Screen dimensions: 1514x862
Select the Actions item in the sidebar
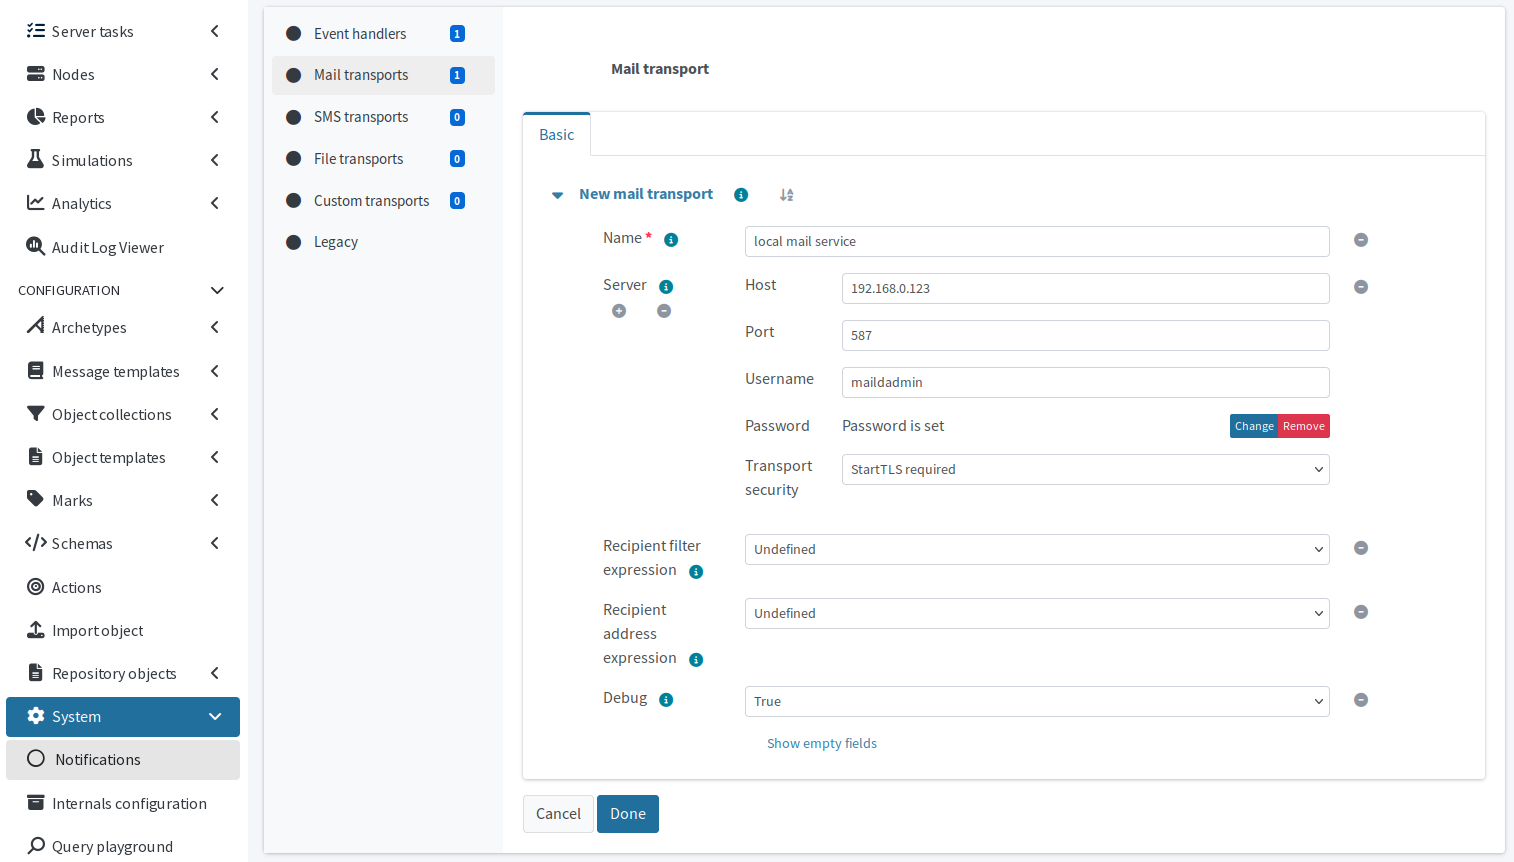pos(75,587)
